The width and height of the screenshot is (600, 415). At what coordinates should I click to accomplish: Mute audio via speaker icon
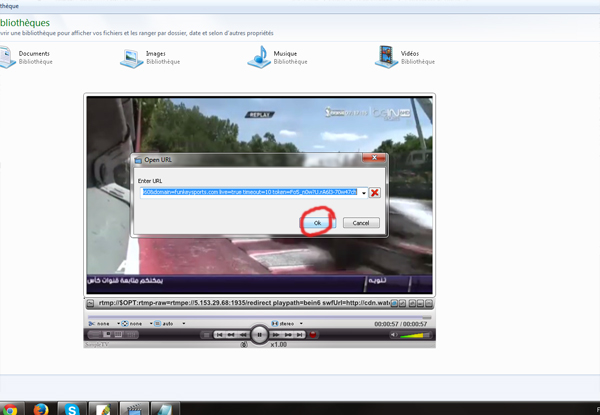[x=394, y=335]
